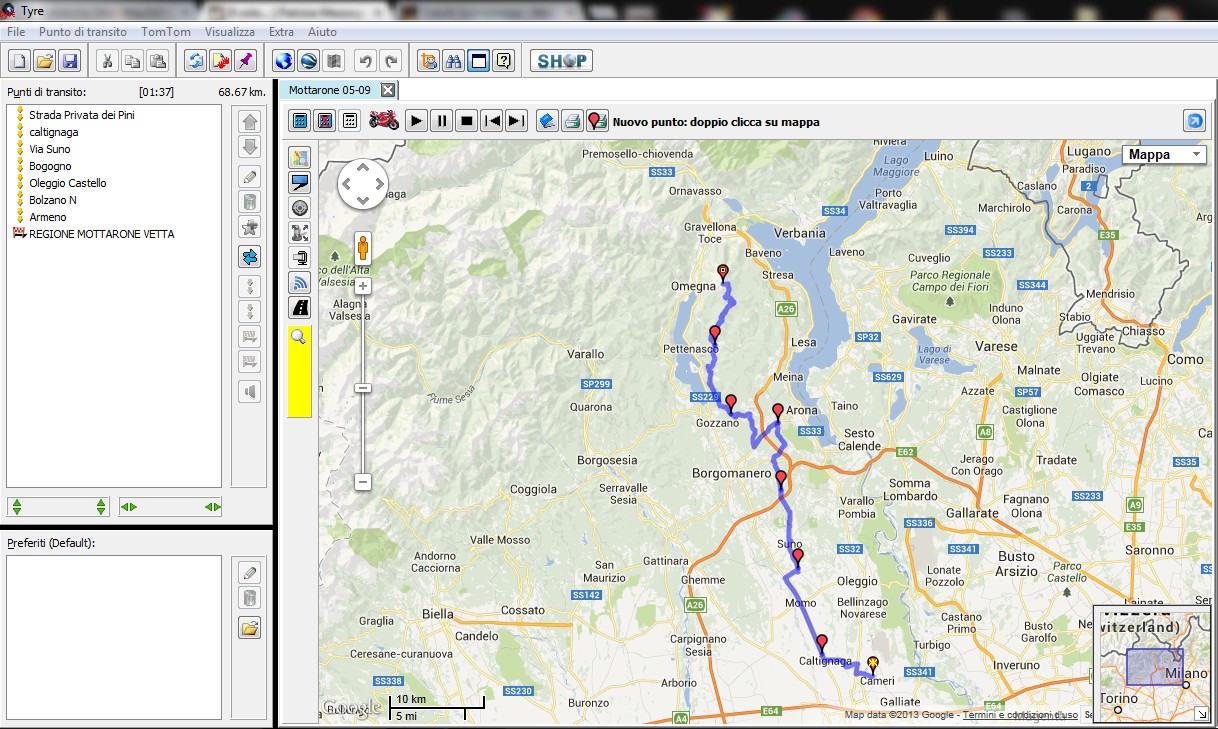
Task: Click the road view icon in map sidebar
Action: click(x=299, y=308)
